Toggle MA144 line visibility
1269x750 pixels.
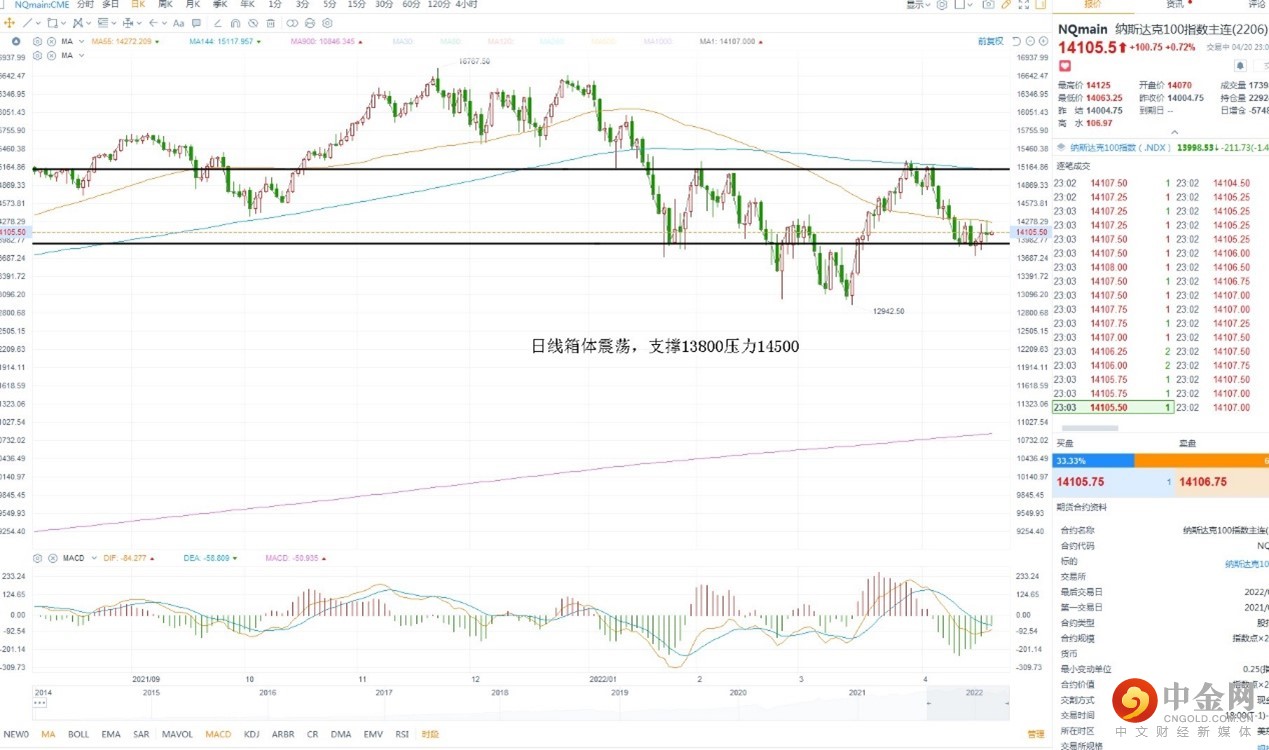click(x=224, y=41)
